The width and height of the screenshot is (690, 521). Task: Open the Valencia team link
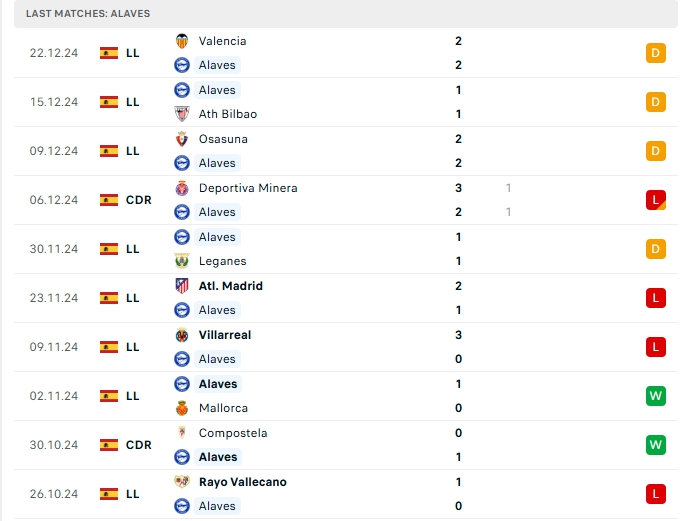pos(222,41)
